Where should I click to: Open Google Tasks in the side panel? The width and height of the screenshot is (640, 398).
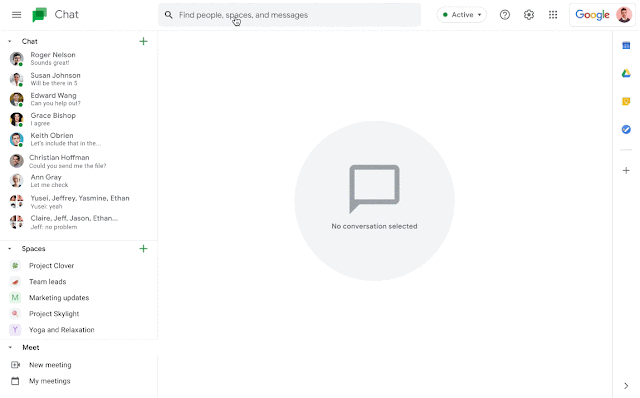pos(626,129)
